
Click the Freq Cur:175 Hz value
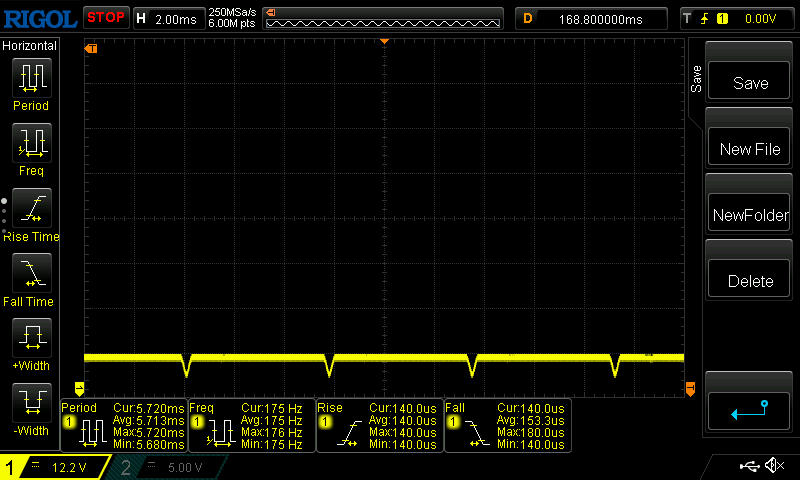(x=272, y=409)
